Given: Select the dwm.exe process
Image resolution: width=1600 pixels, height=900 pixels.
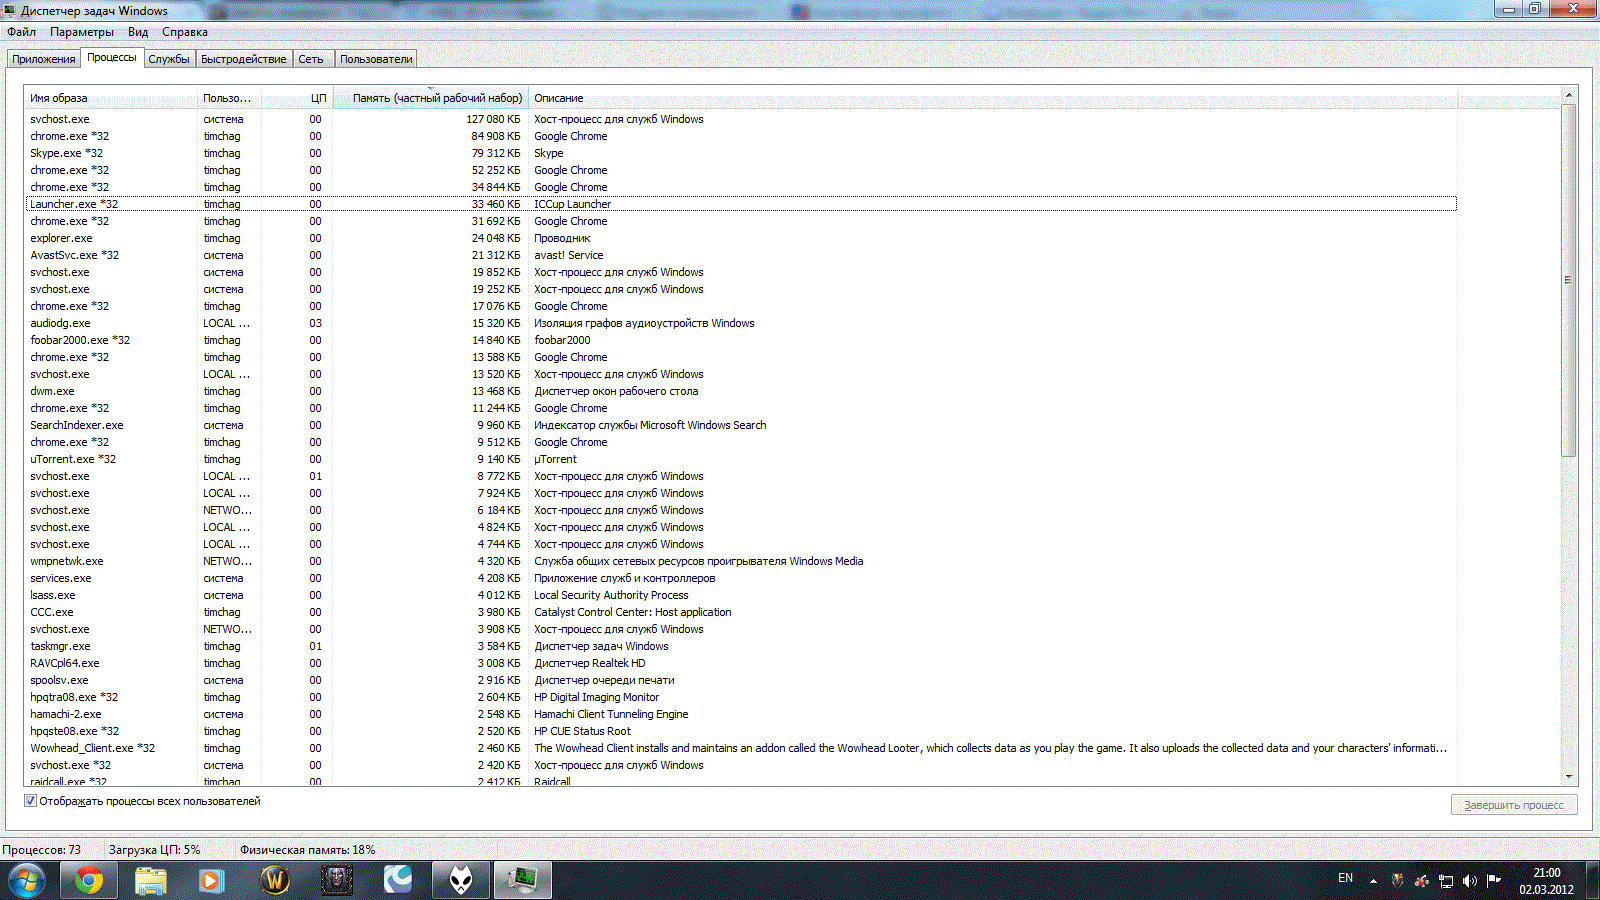Looking at the screenshot, I should 741,391.
